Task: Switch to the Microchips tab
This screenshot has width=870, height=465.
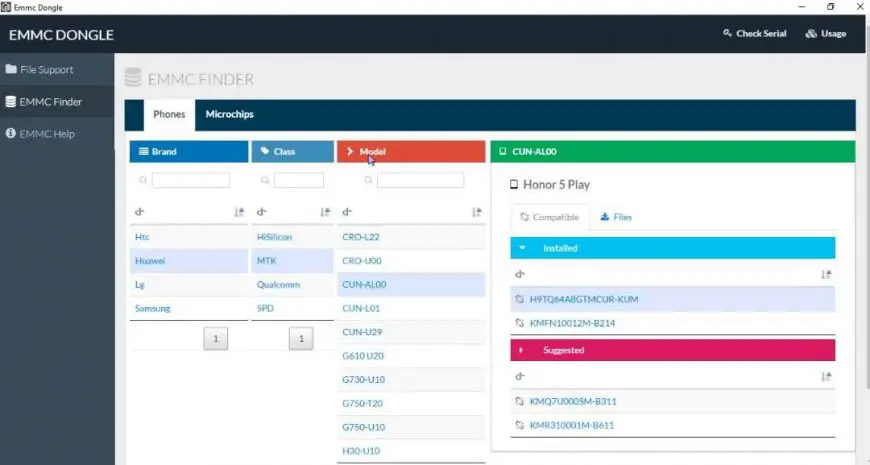Action: (229, 114)
